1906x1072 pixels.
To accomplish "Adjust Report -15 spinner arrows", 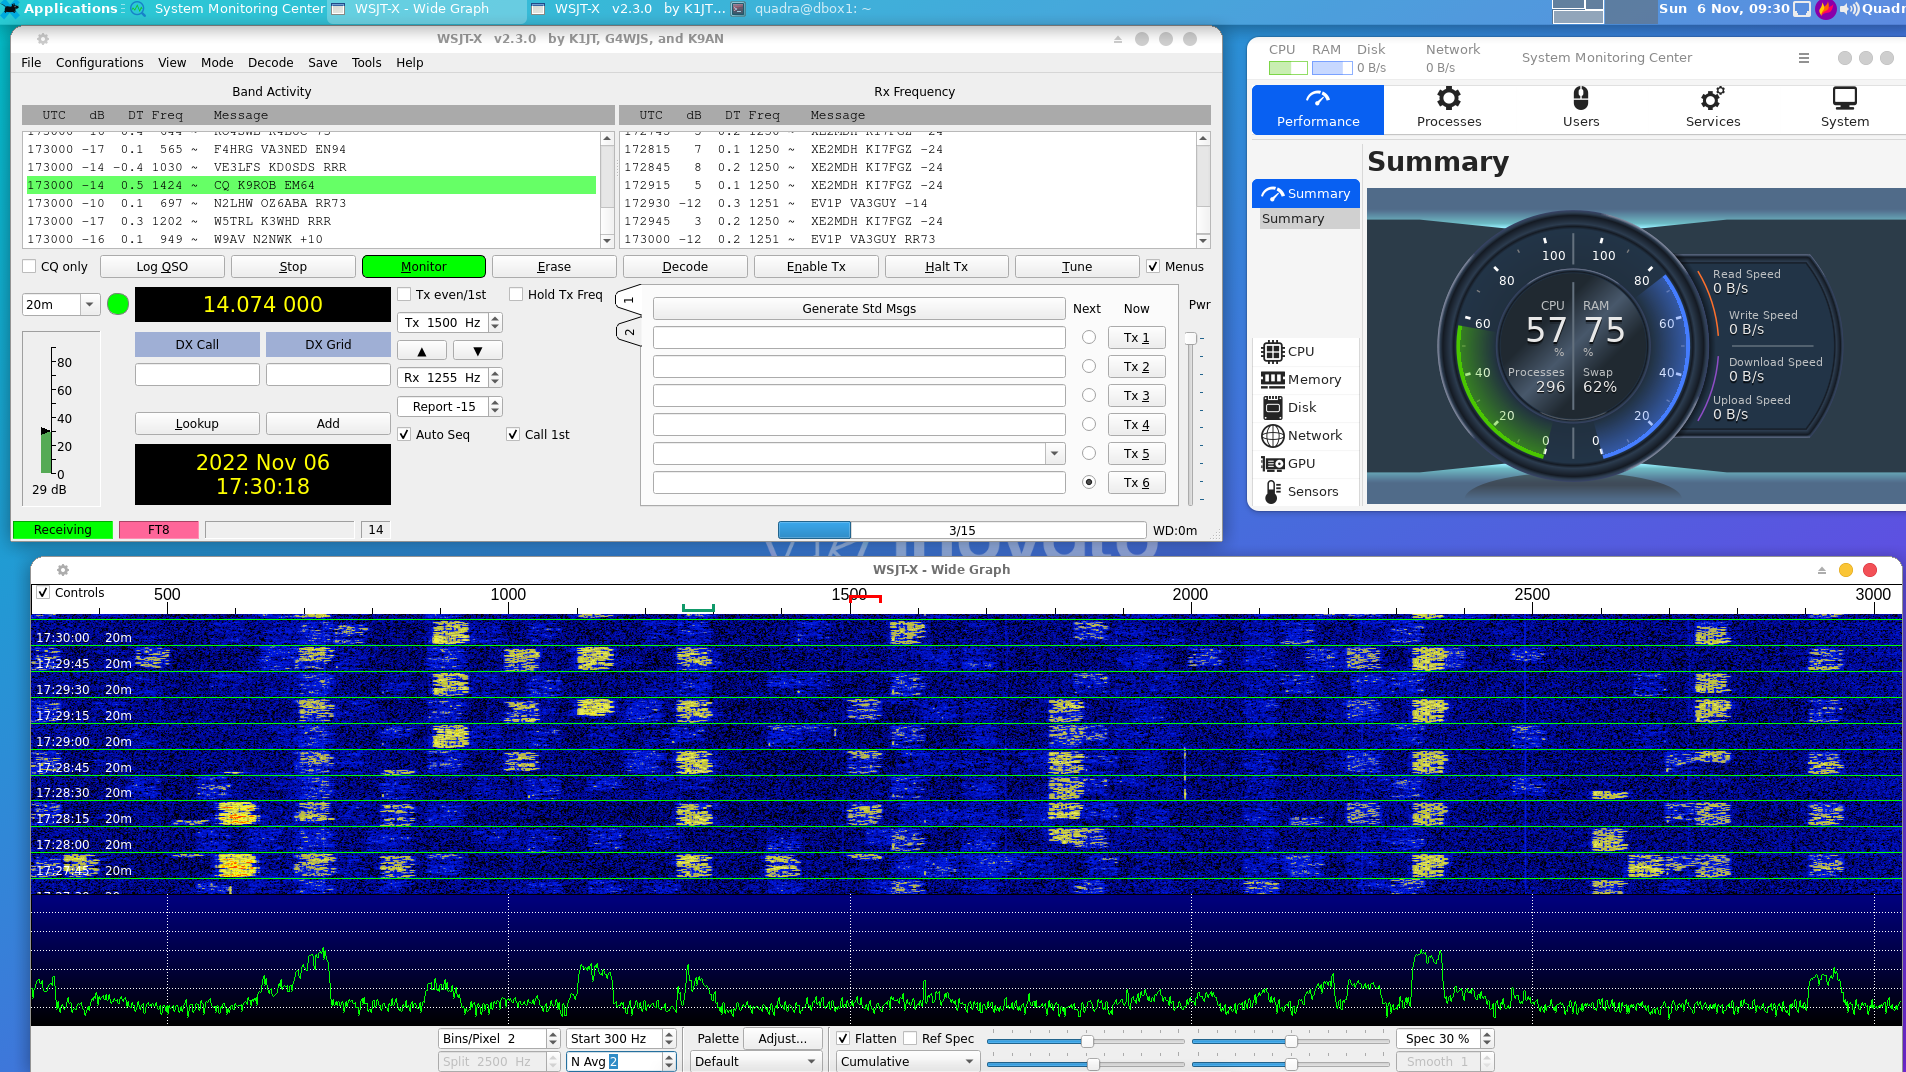I will 495,407.
